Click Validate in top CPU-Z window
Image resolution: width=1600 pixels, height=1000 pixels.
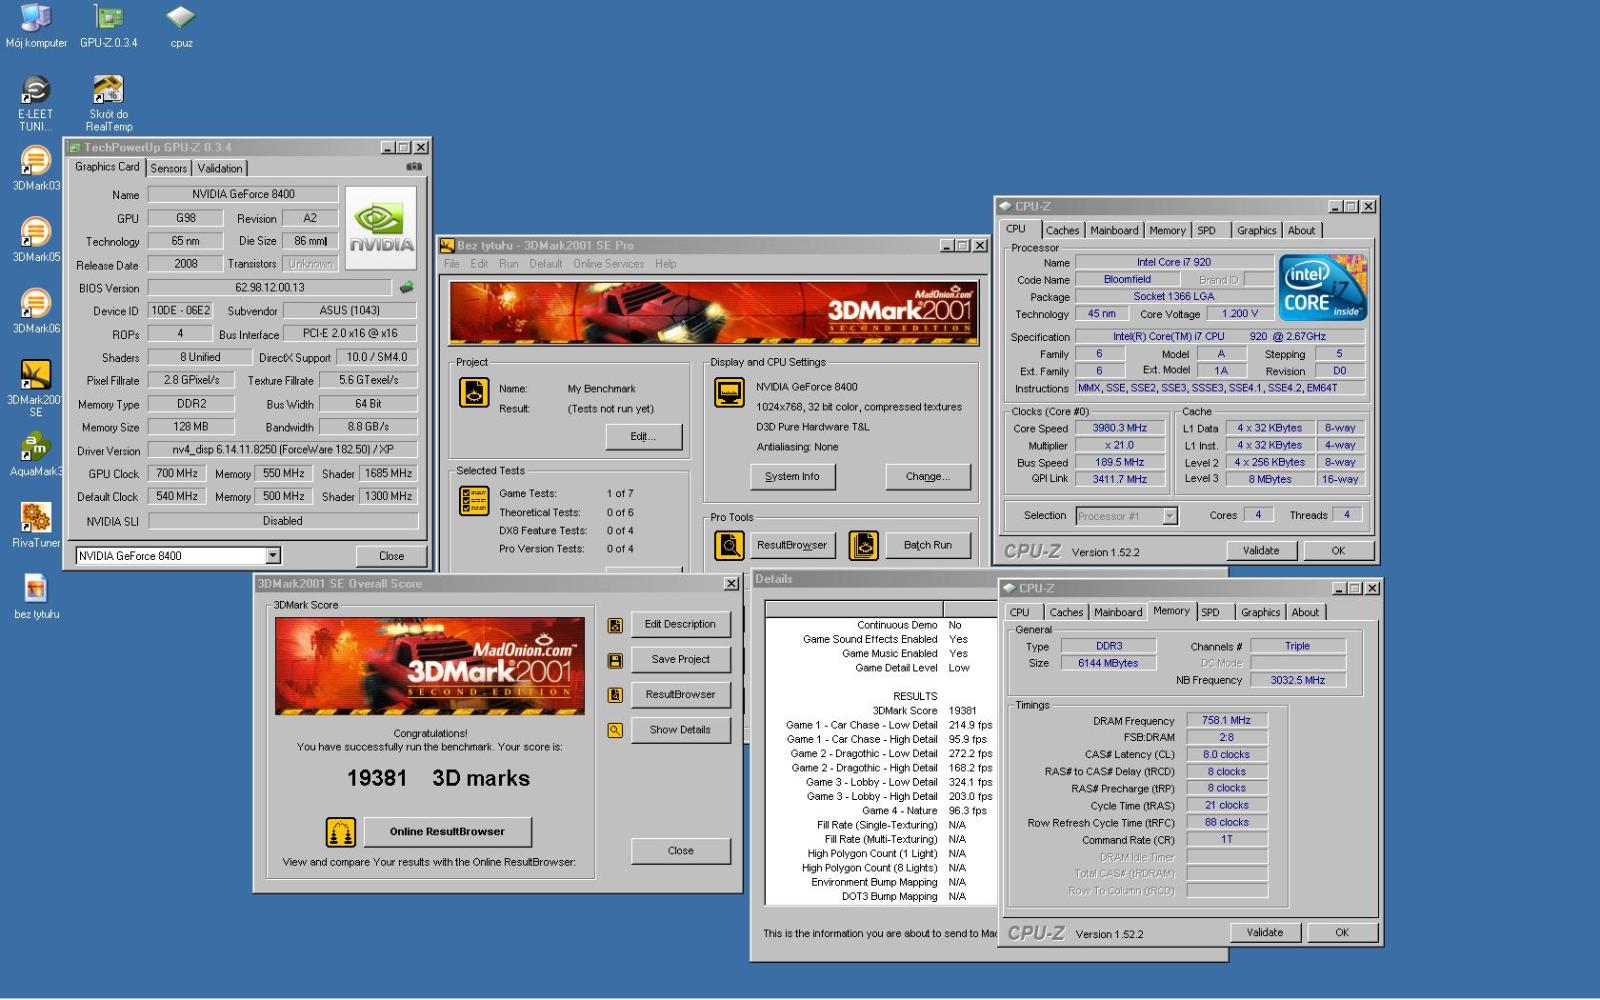[1261, 551]
